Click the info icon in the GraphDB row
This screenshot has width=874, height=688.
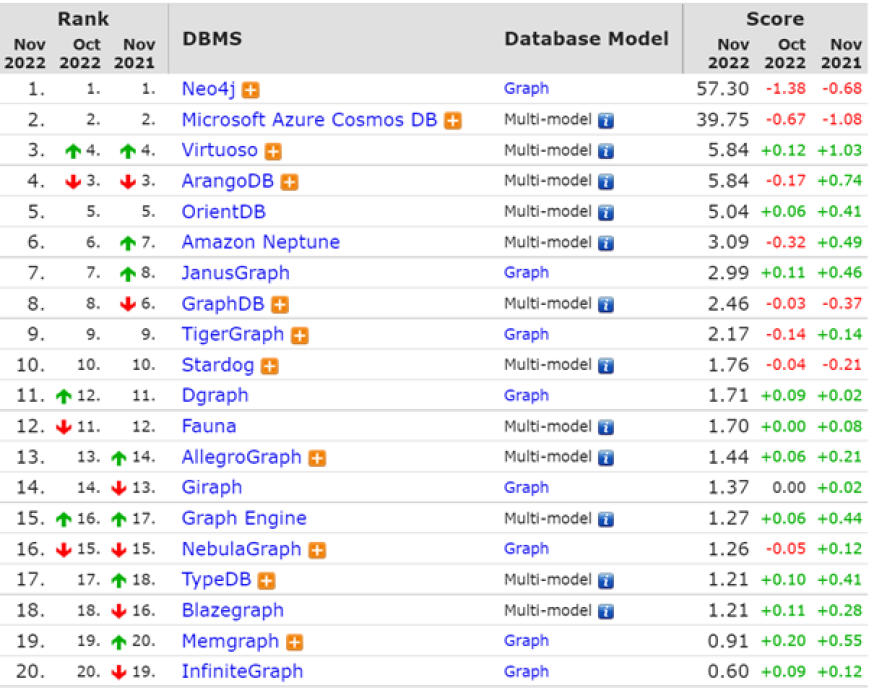[606, 304]
